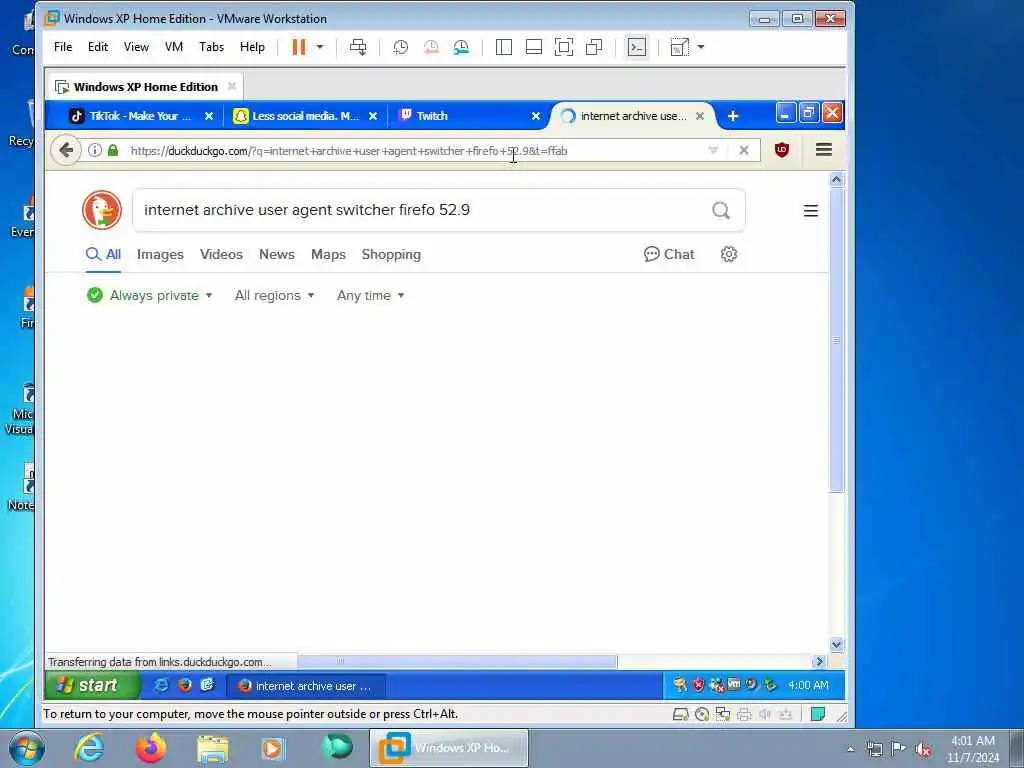Open the Windows XP start menu

pos(92,685)
